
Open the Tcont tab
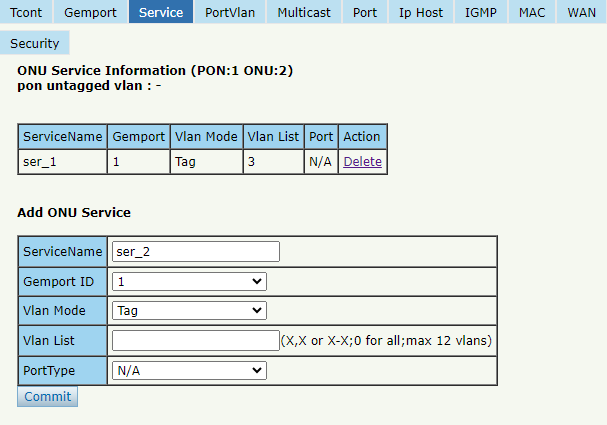(26, 12)
